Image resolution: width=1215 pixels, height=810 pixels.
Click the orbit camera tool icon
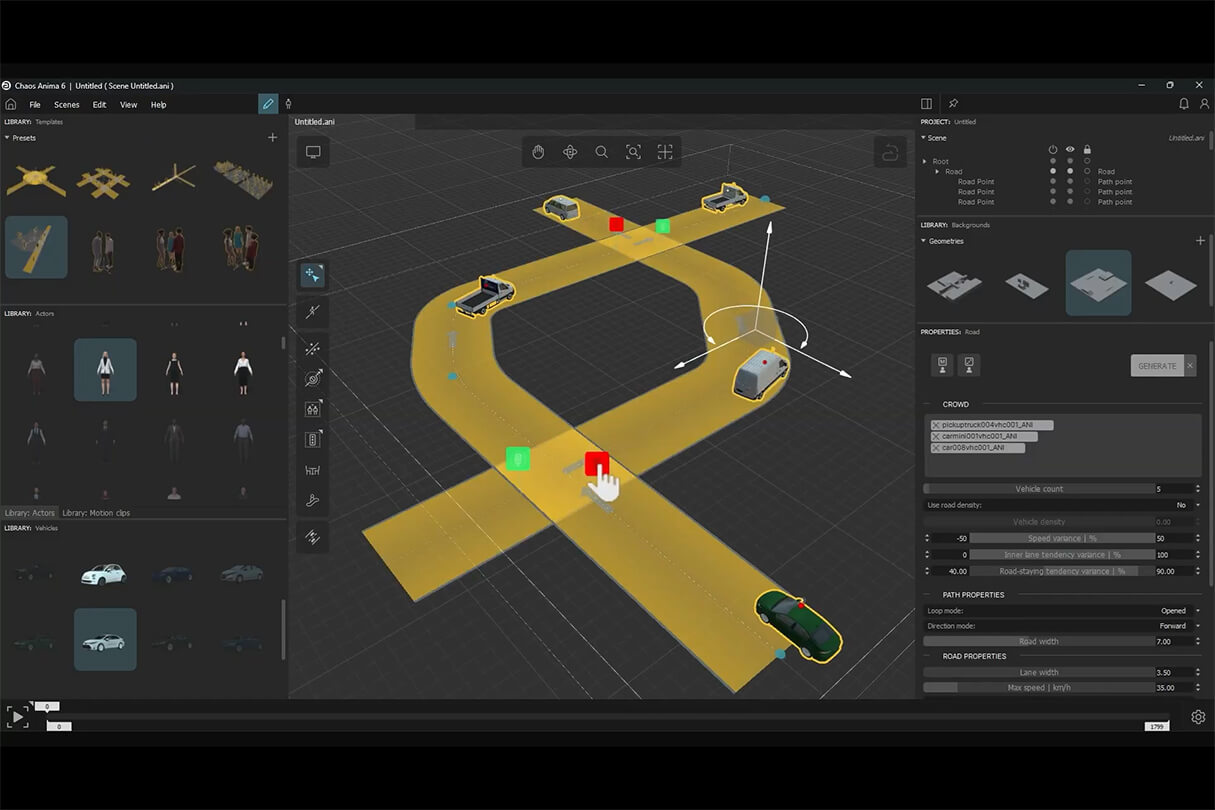coord(570,152)
